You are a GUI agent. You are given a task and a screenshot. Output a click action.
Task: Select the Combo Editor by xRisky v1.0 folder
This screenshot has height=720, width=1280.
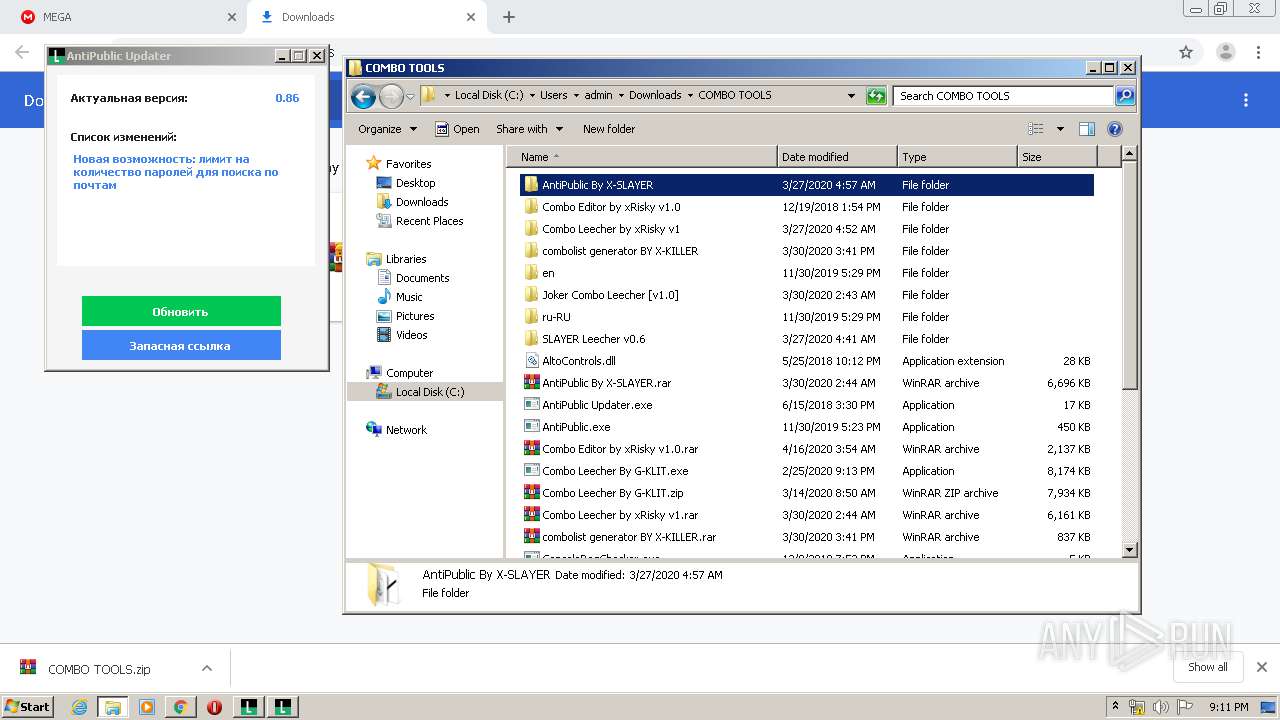[611, 207]
